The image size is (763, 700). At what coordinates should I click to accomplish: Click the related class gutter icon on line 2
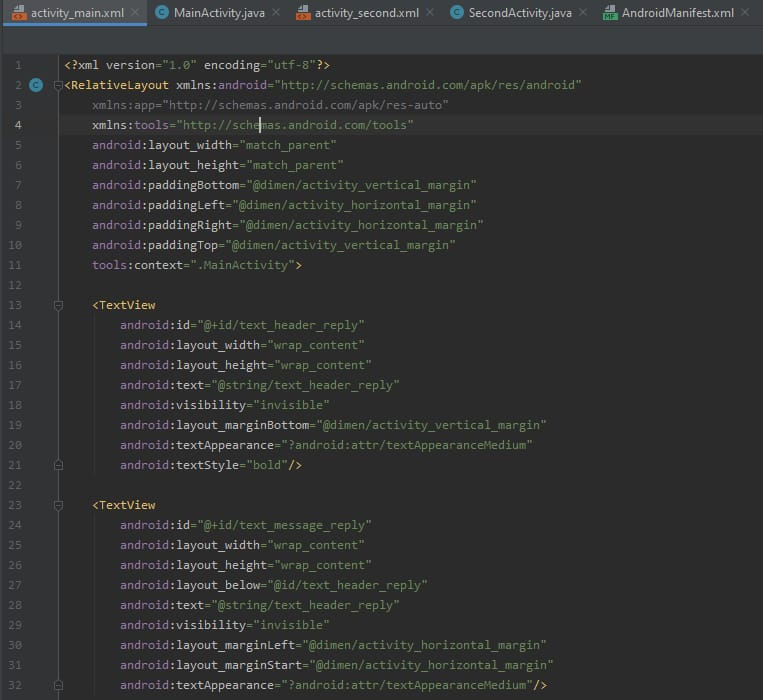pos(36,85)
